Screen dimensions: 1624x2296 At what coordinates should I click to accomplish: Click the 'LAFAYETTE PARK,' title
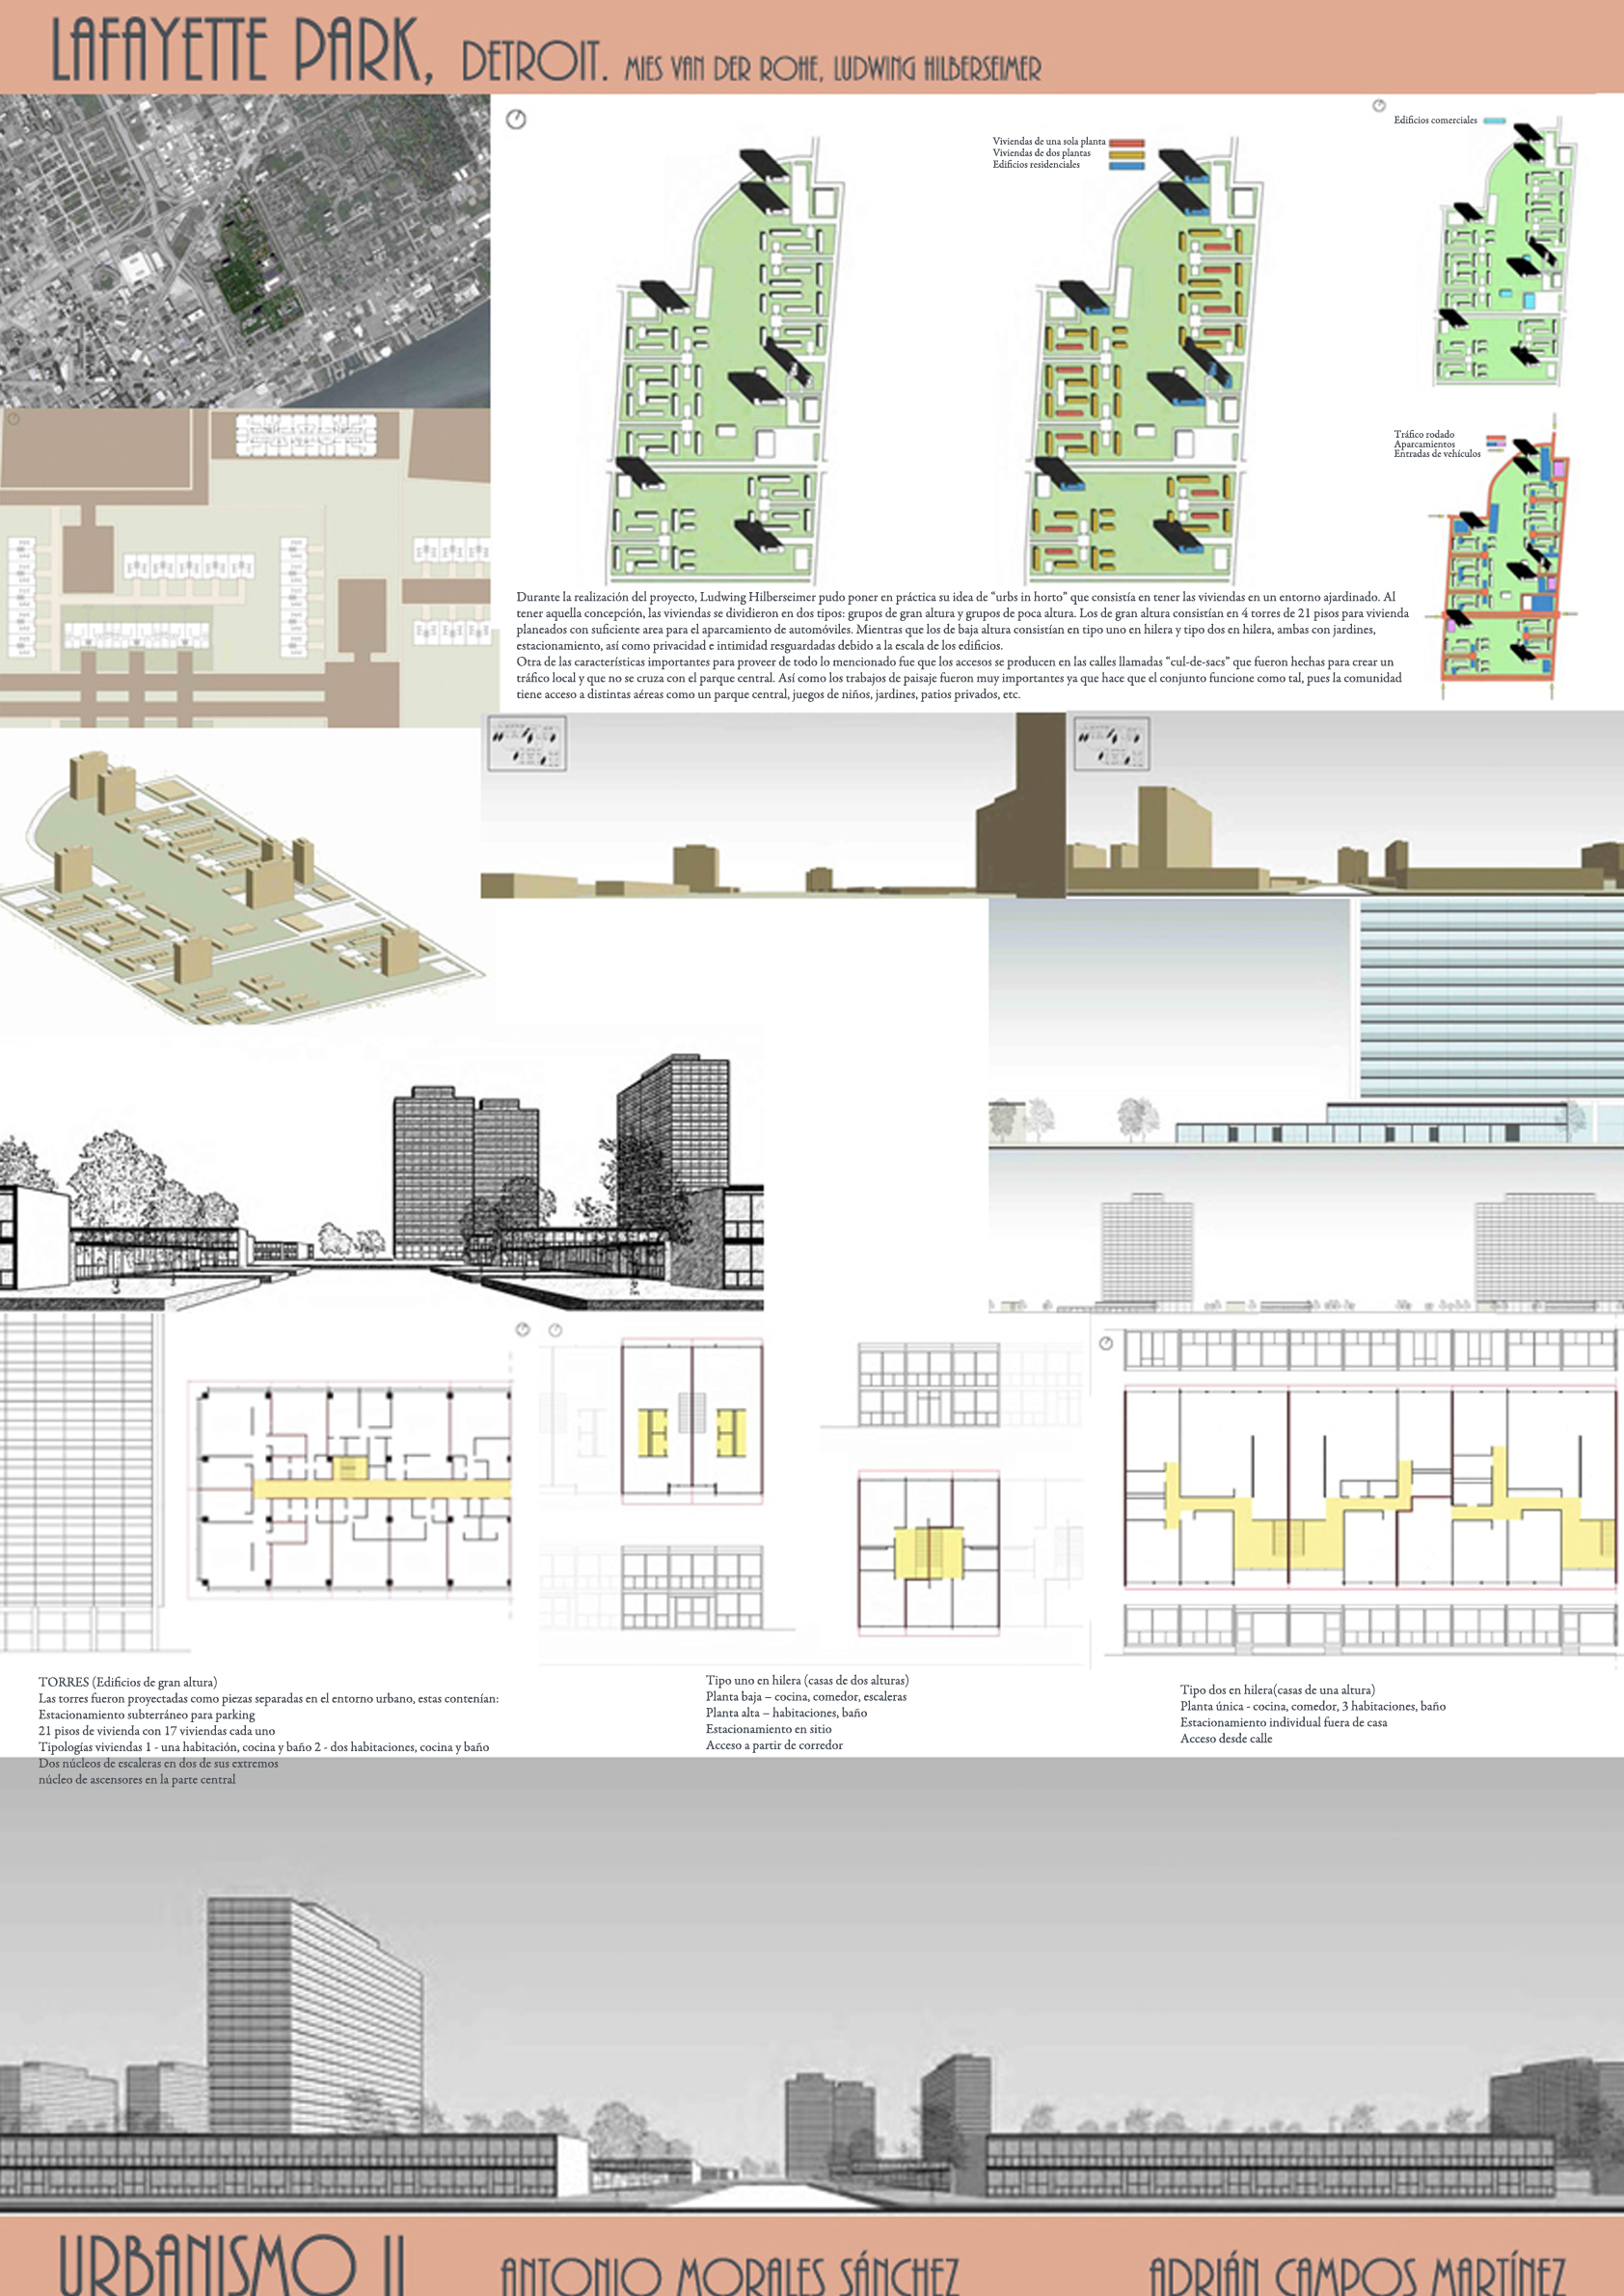(242, 50)
